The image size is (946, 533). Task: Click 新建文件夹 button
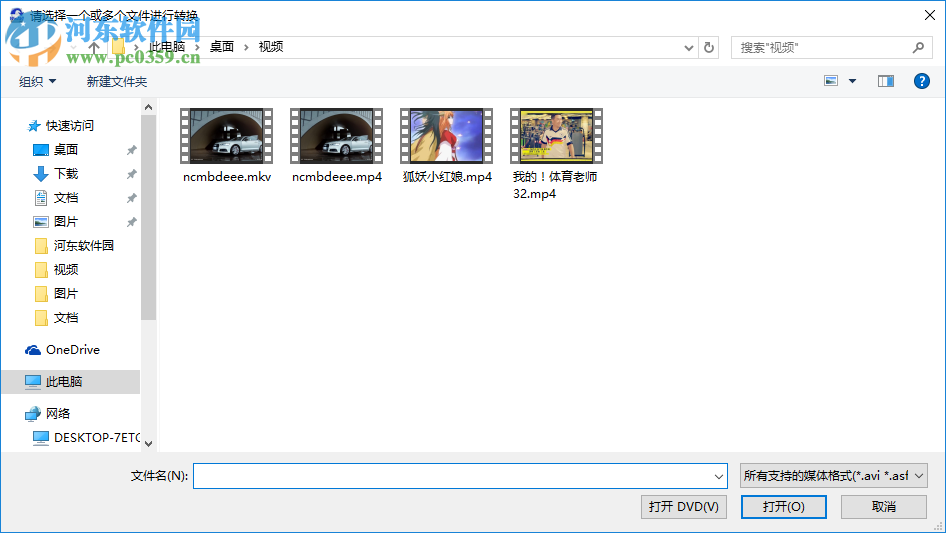pos(116,81)
